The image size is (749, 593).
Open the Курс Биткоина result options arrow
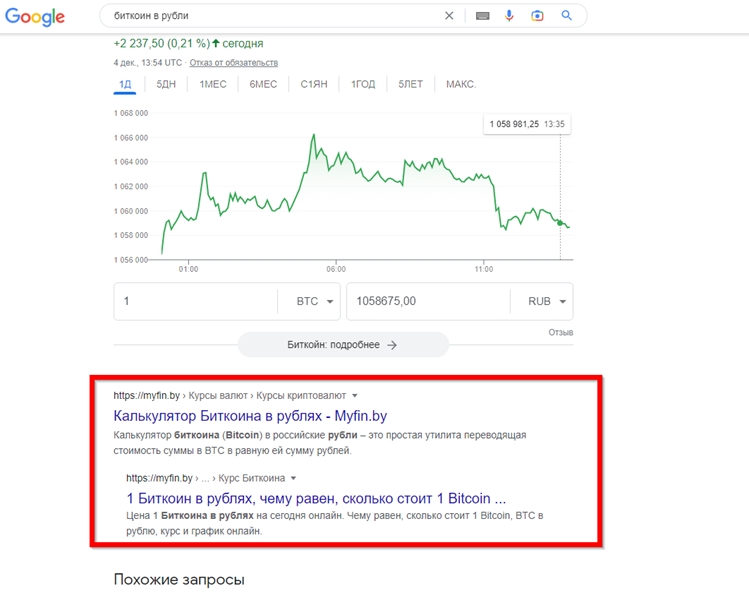tap(294, 479)
